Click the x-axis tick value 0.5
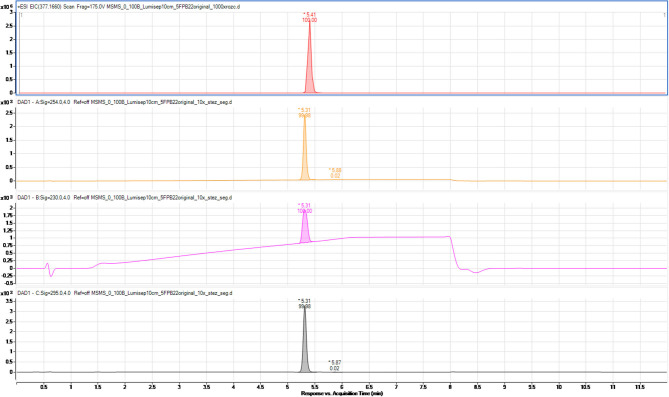 coord(44,387)
